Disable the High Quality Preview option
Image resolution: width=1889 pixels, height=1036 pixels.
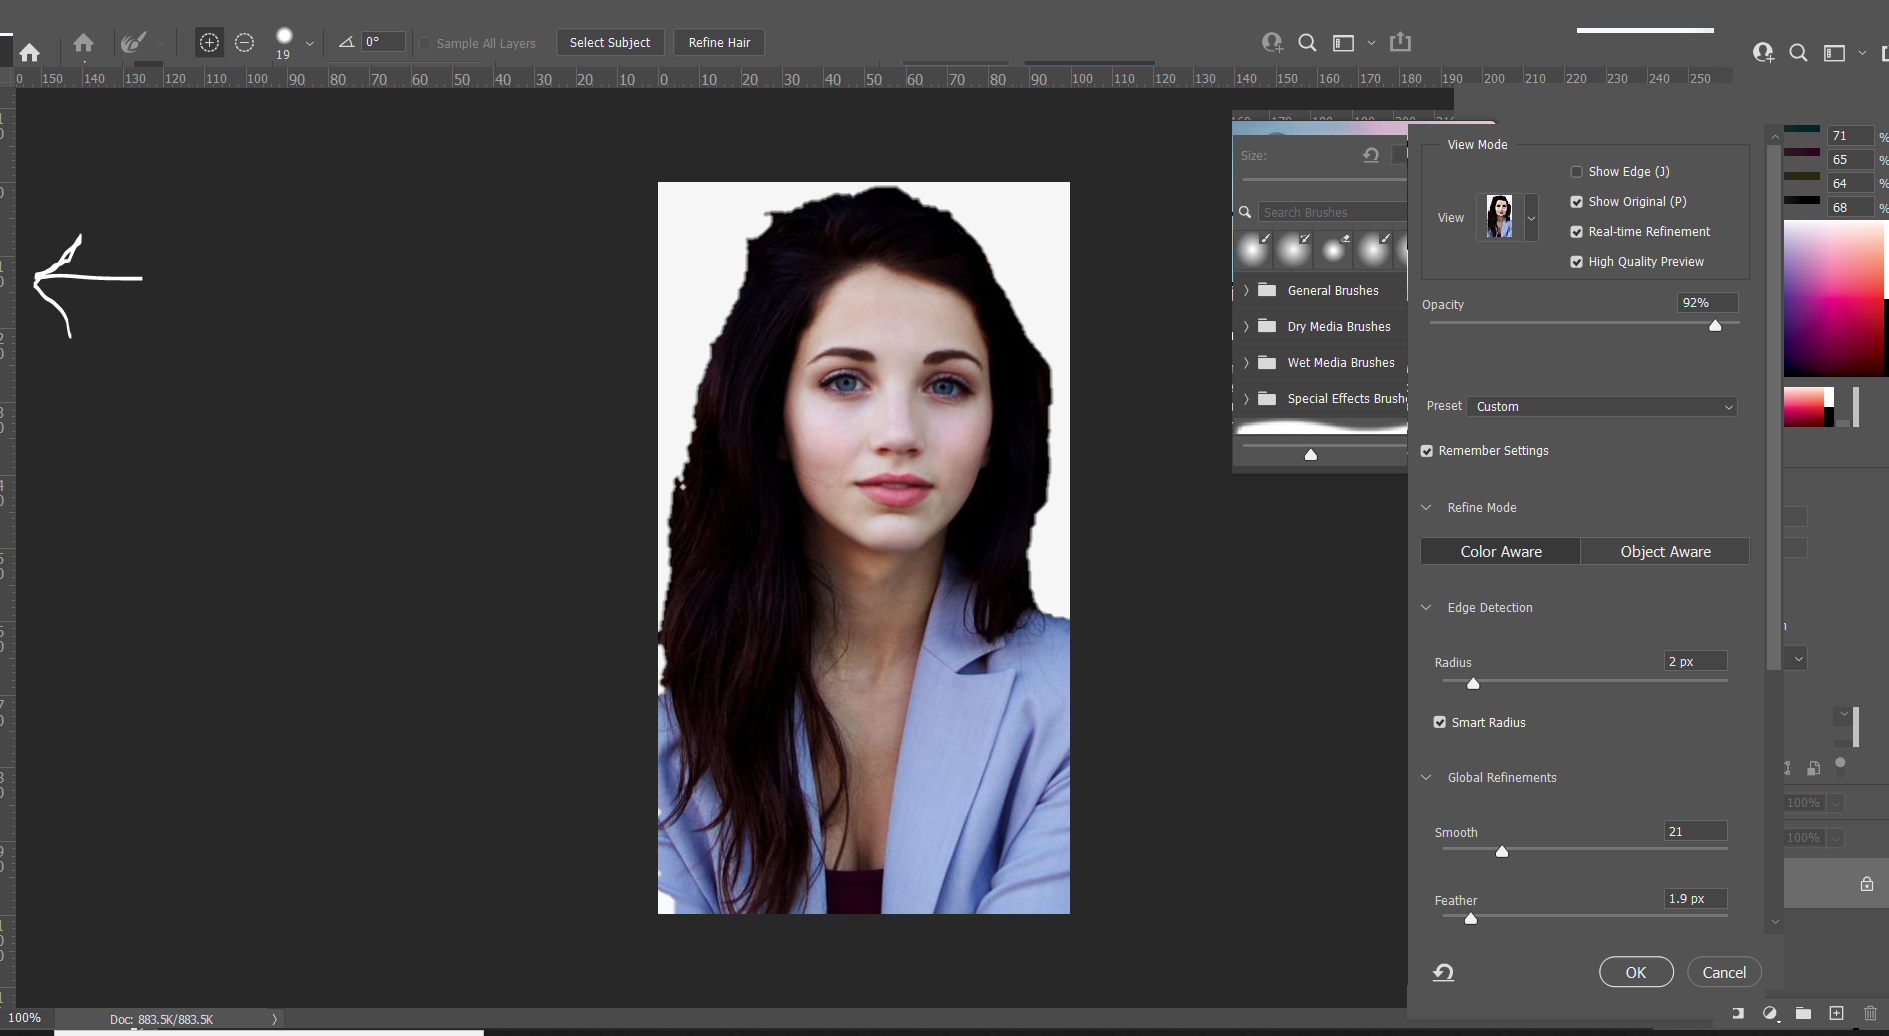1577,262
